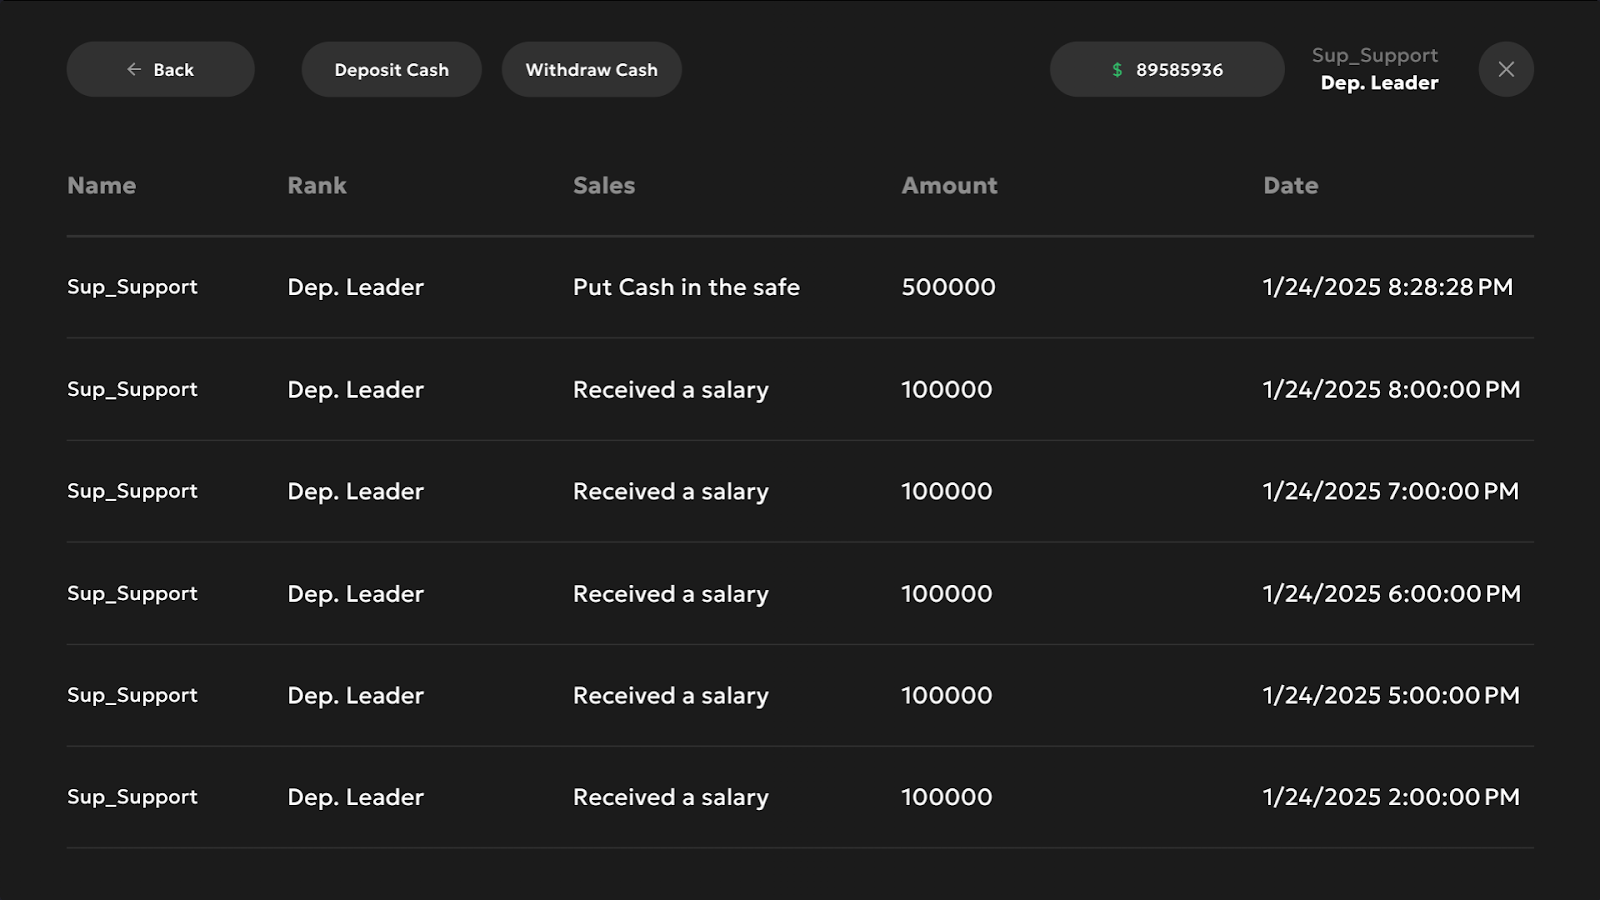Click the 89585936 balance display
Image resolution: width=1600 pixels, height=900 pixels.
coord(1167,69)
